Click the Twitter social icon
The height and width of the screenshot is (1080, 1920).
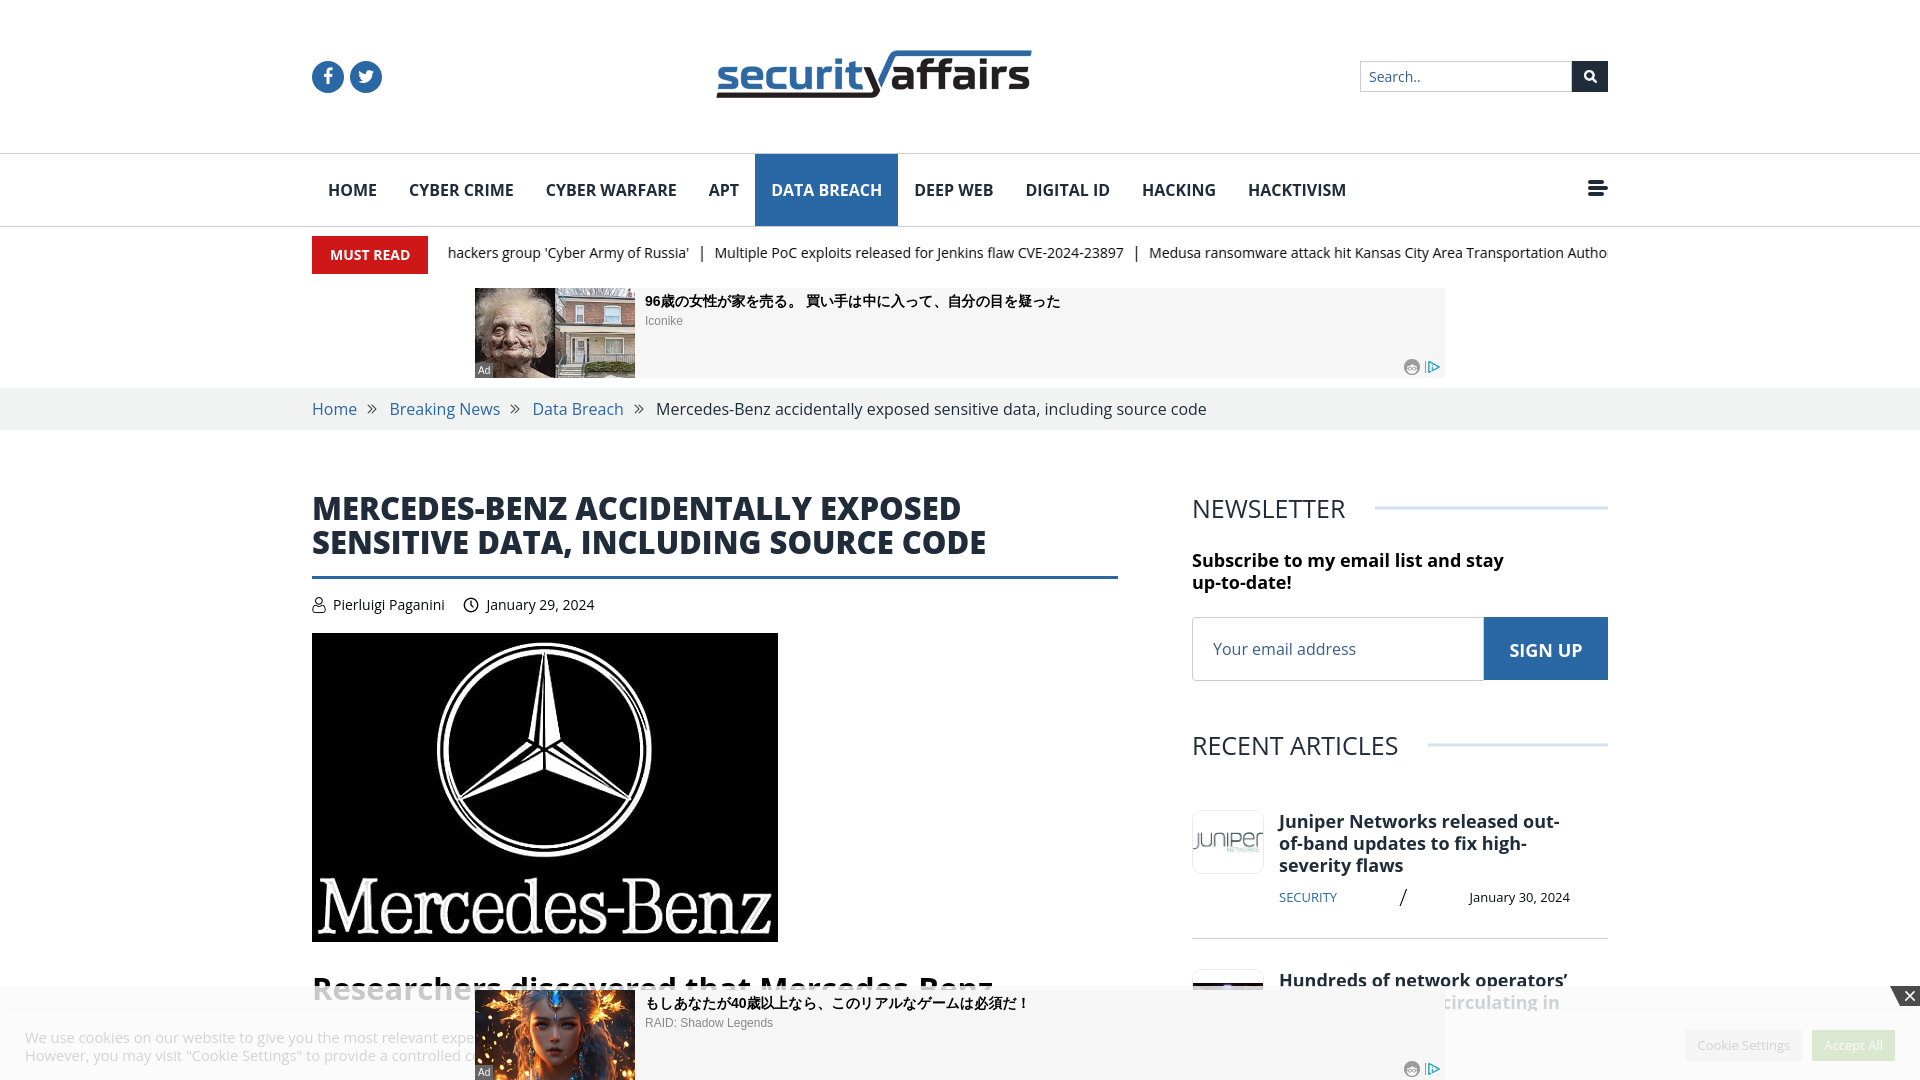(x=365, y=75)
